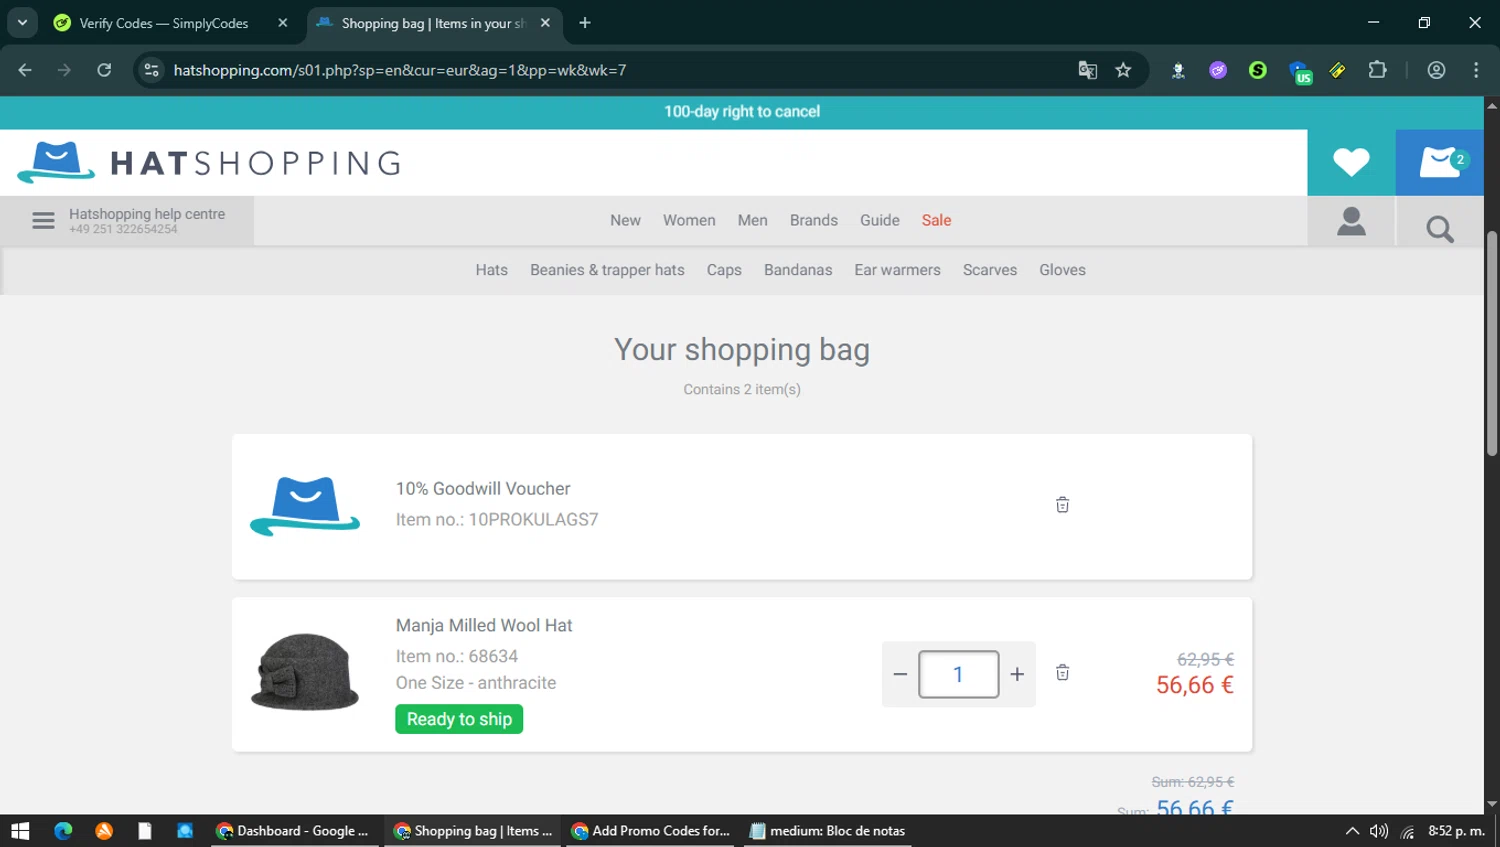The image size is (1500, 847).
Task: Bookmark the page with the star icon
Action: tap(1123, 70)
